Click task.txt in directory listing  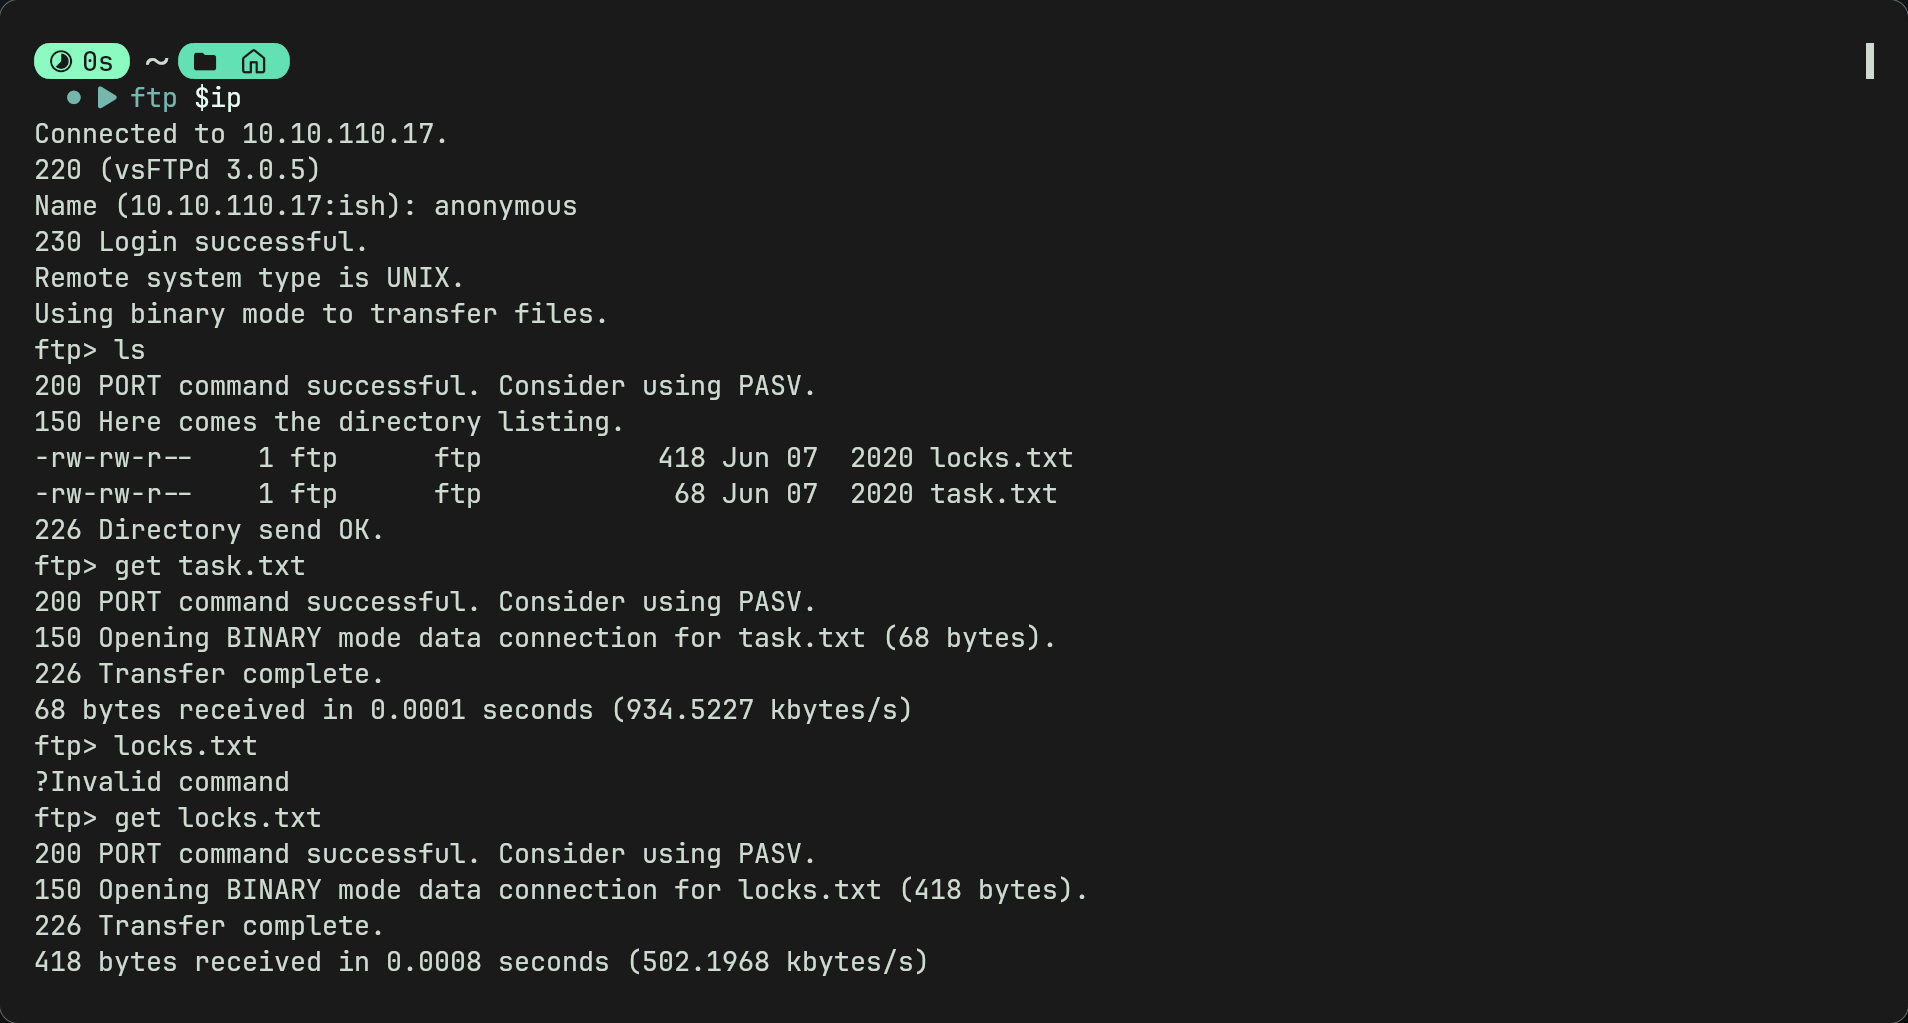point(993,494)
